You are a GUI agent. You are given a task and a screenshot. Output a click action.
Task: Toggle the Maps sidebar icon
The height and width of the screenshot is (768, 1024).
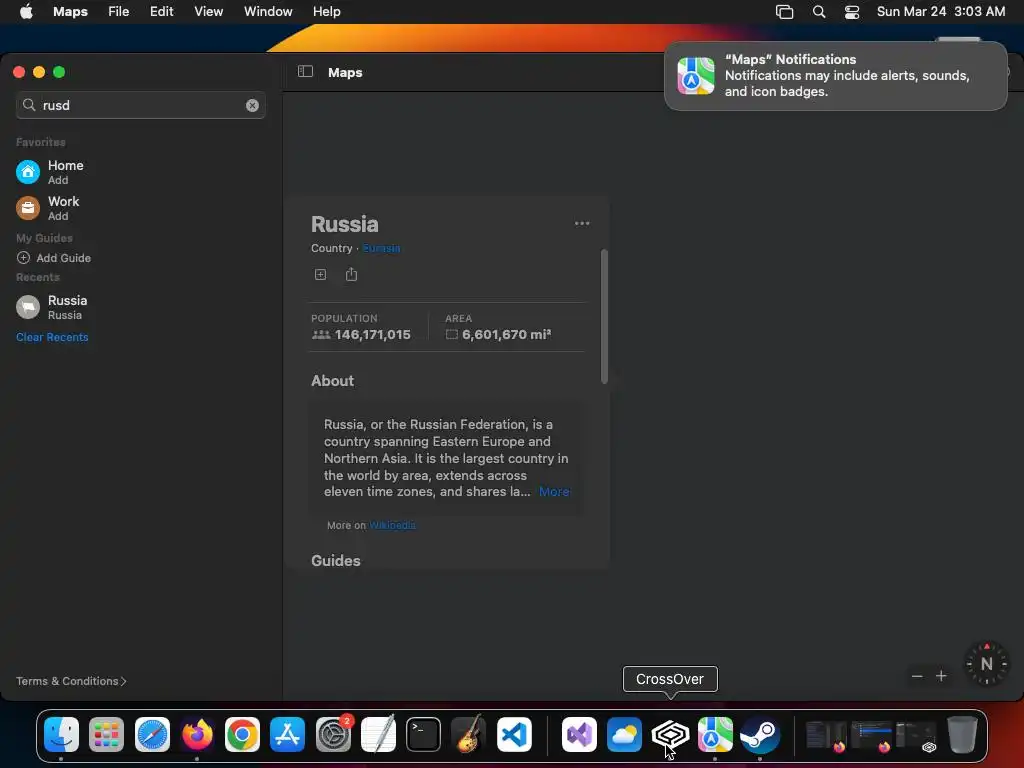click(305, 71)
